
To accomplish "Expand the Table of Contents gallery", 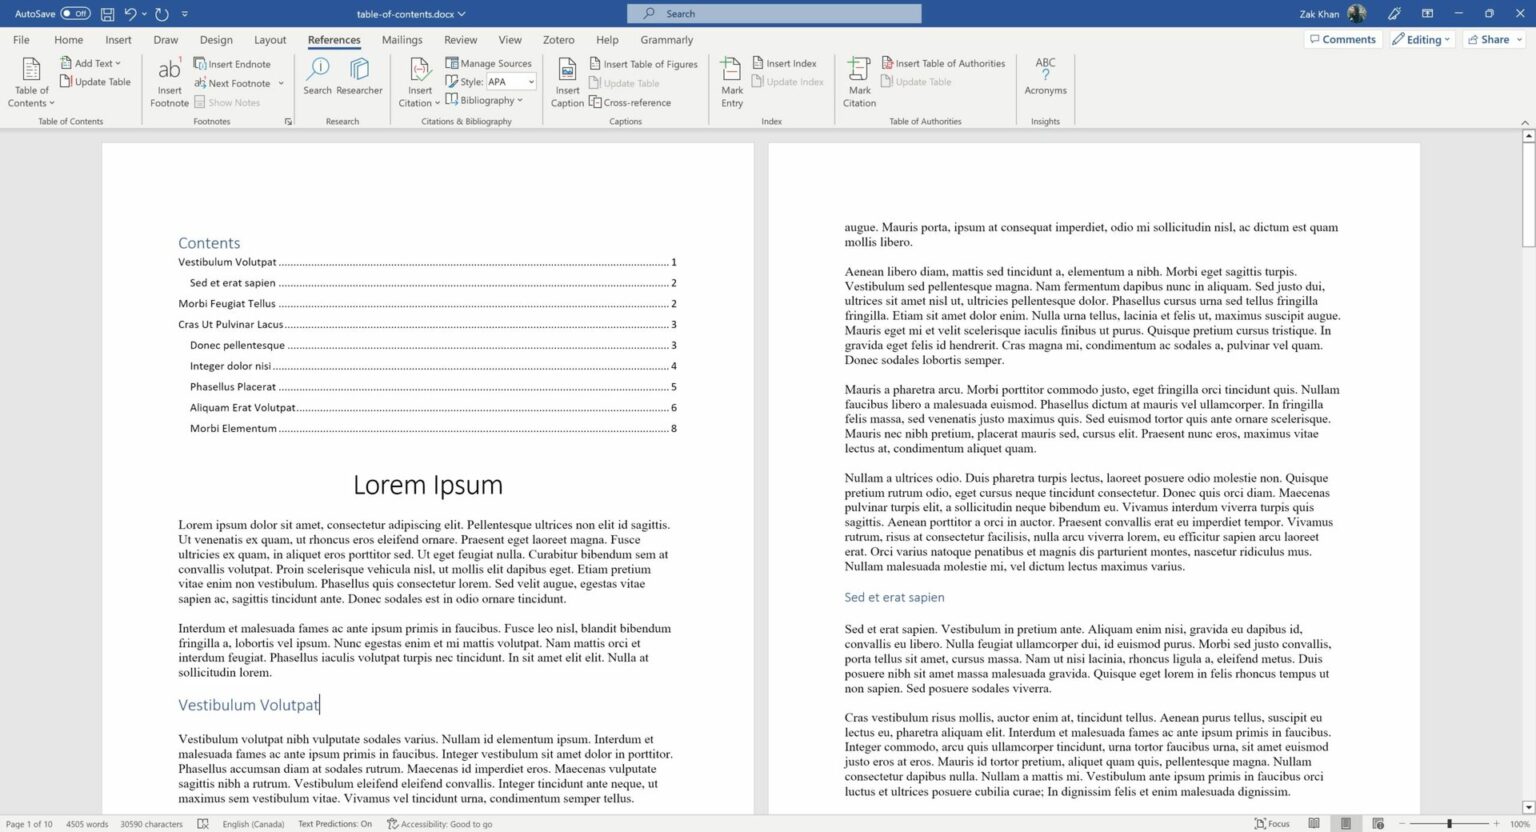I will (x=31, y=82).
